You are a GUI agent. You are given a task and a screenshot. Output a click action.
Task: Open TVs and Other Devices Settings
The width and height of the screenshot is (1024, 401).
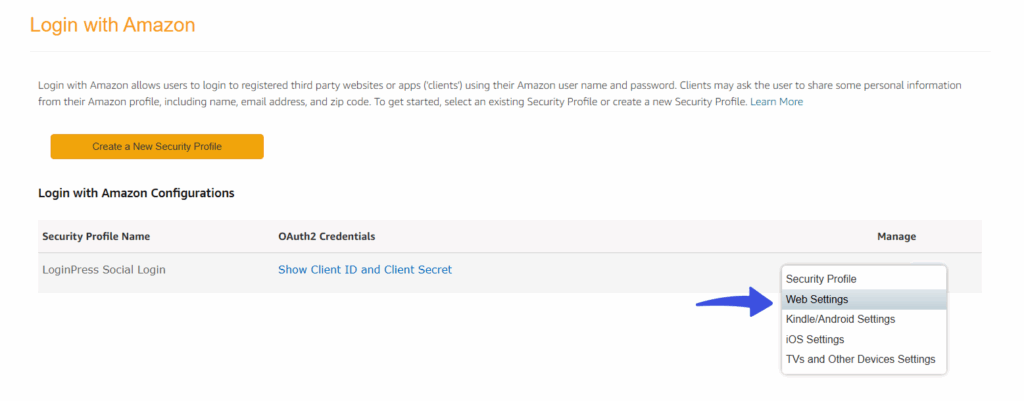[863, 359]
